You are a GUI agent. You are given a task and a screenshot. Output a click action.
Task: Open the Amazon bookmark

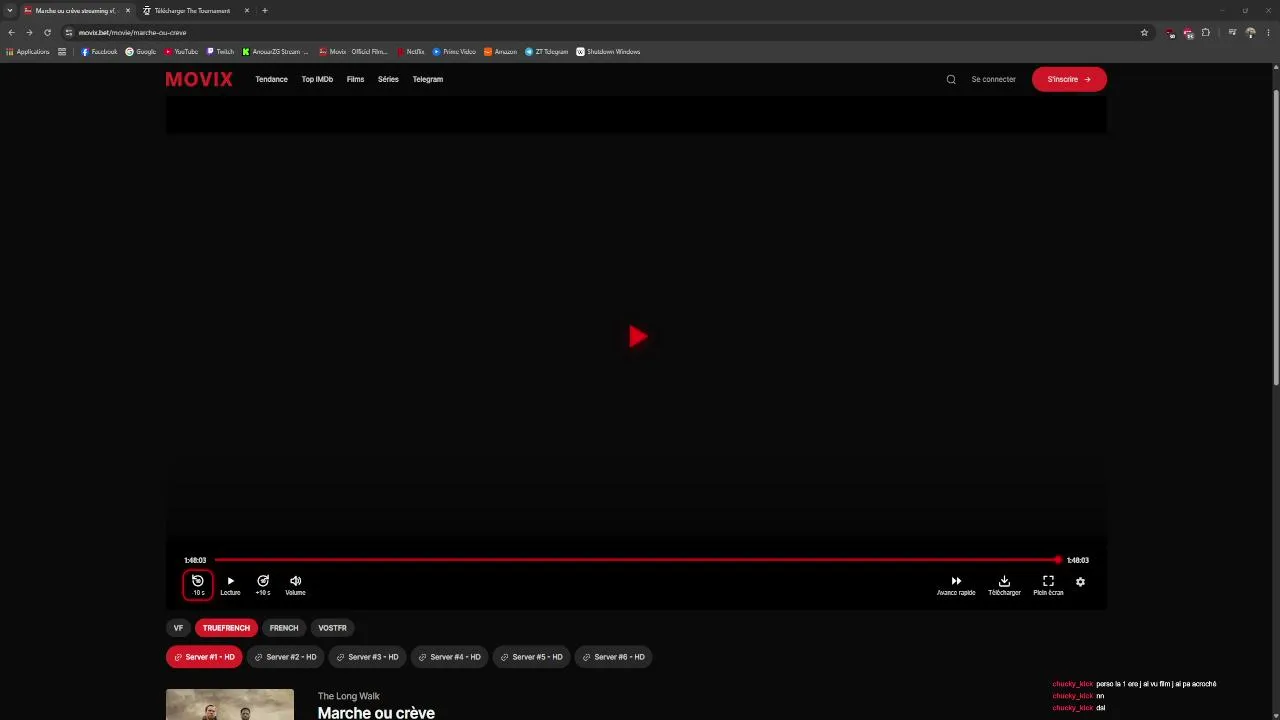[500, 52]
